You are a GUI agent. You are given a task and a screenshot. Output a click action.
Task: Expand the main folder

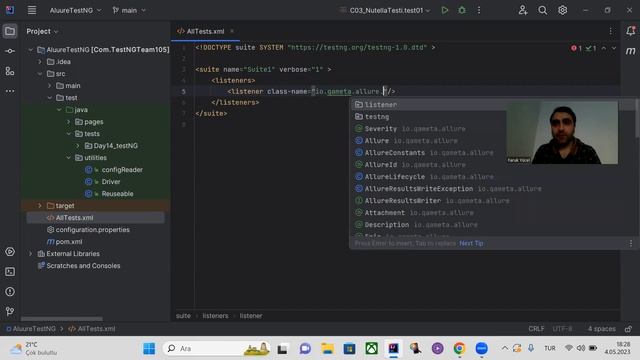click(x=50, y=86)
